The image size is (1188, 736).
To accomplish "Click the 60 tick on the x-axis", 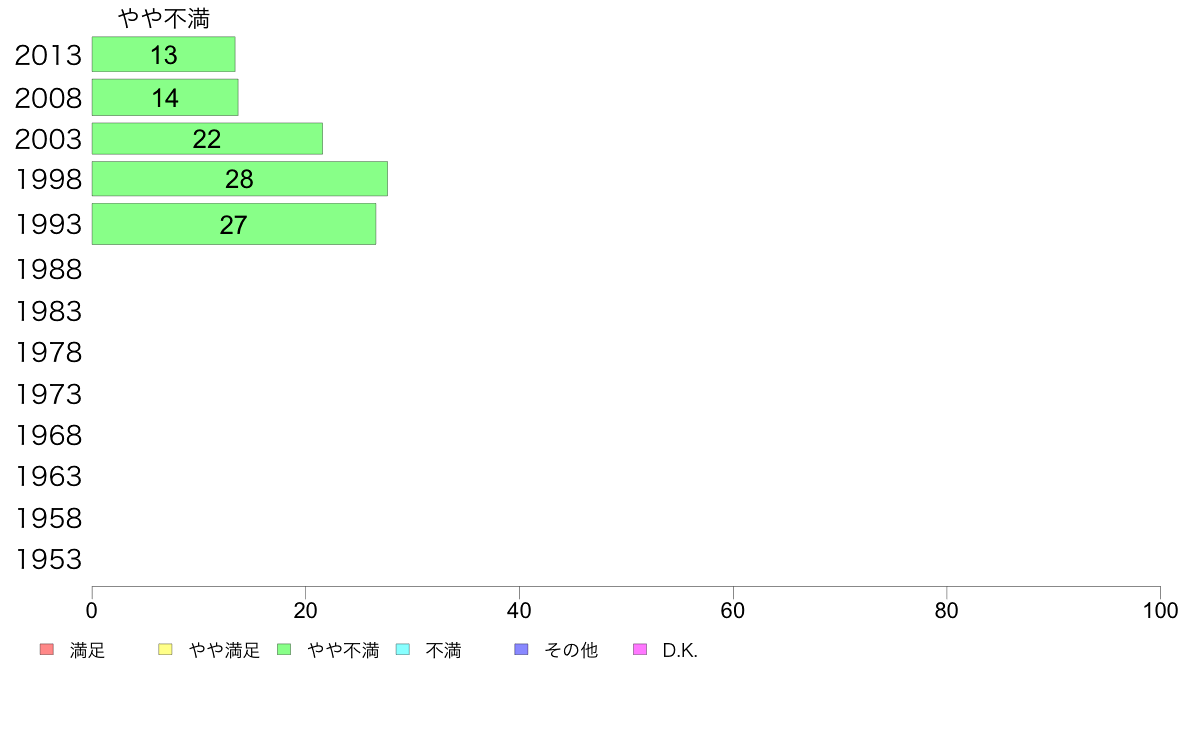I will 733,610.
